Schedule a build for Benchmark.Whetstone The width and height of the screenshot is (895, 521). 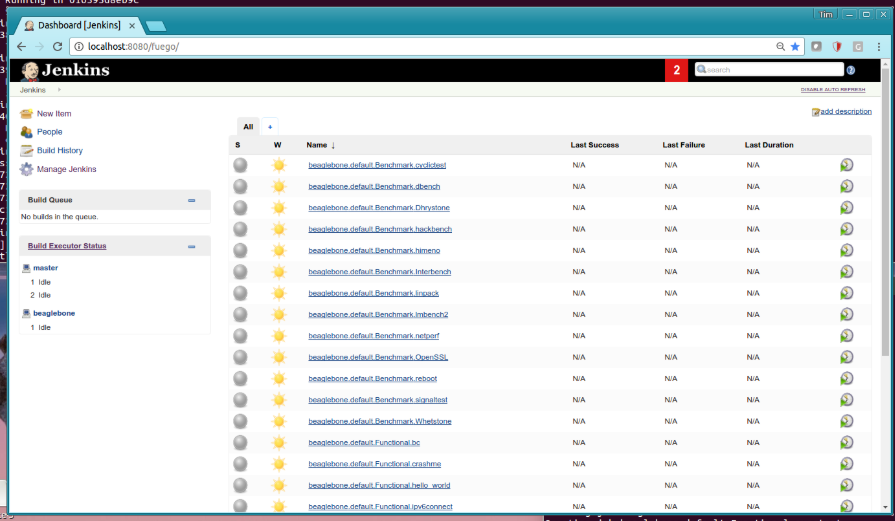point(846,421)
